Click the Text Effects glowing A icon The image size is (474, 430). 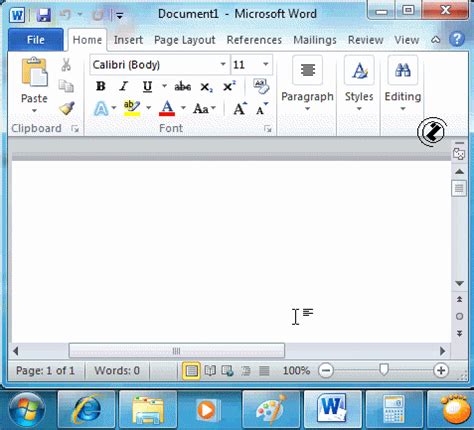coord(101,109)
